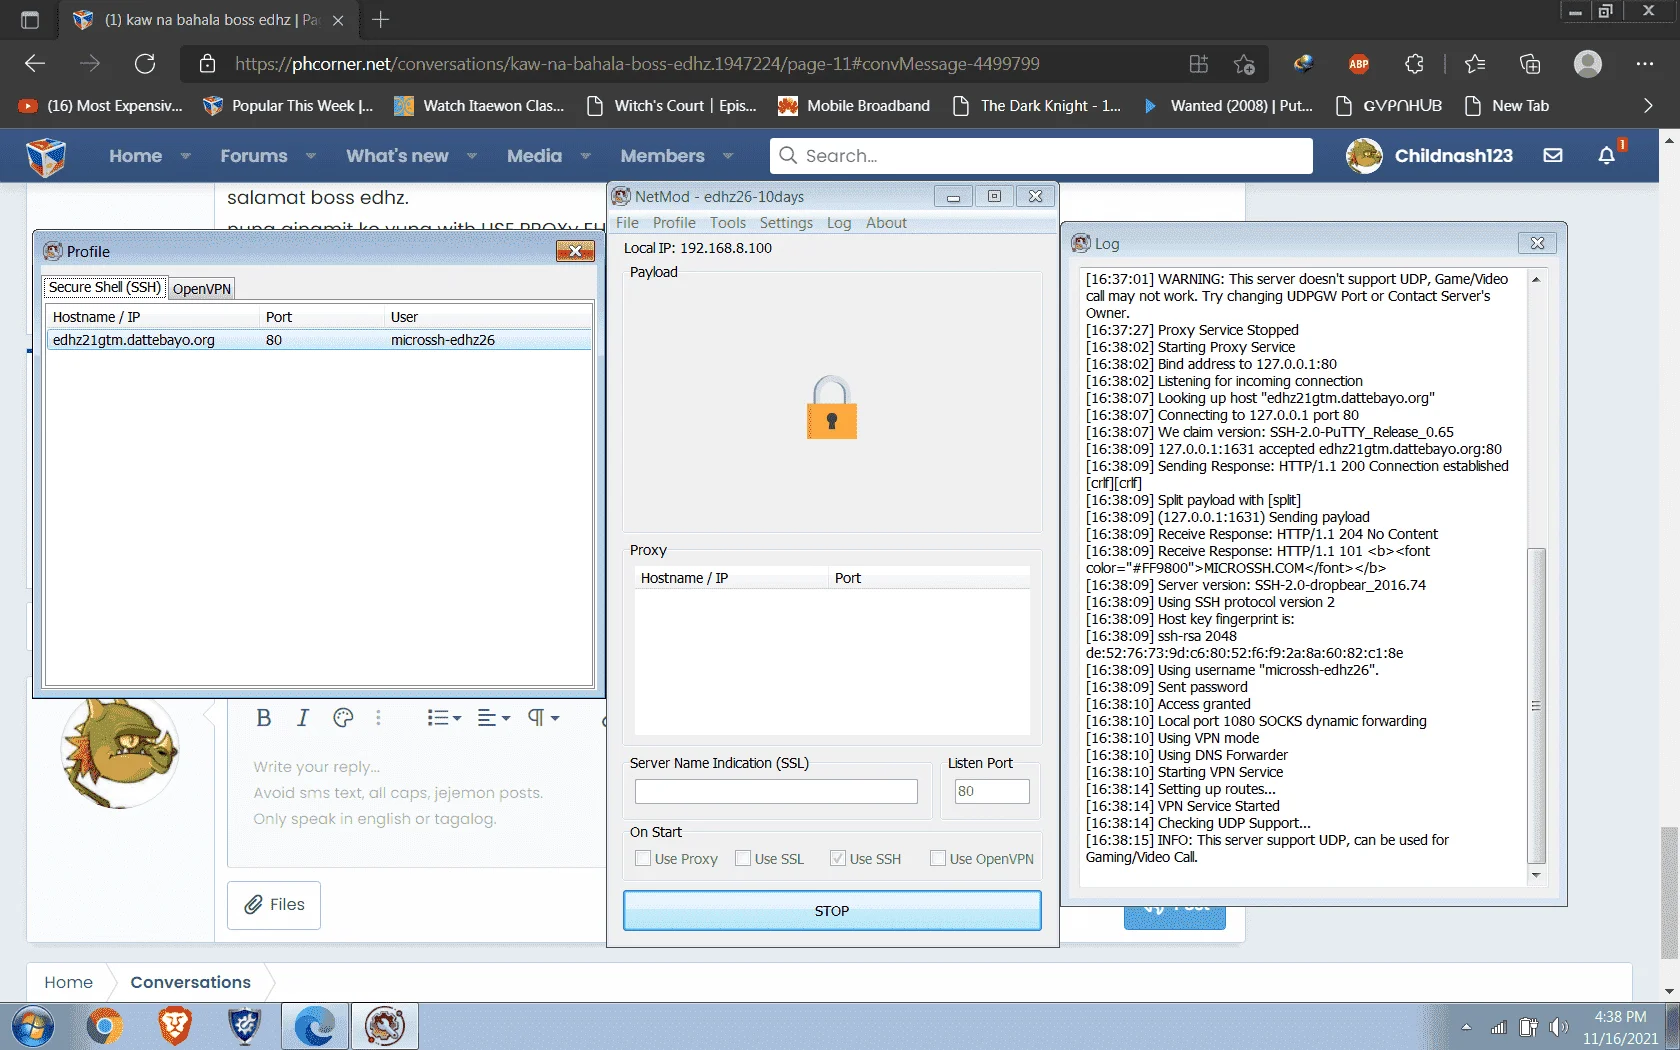The height and width of the screenshot is (1050, 1680).
Task: Open the inbox envelope icon
Action: point(1553,155)
